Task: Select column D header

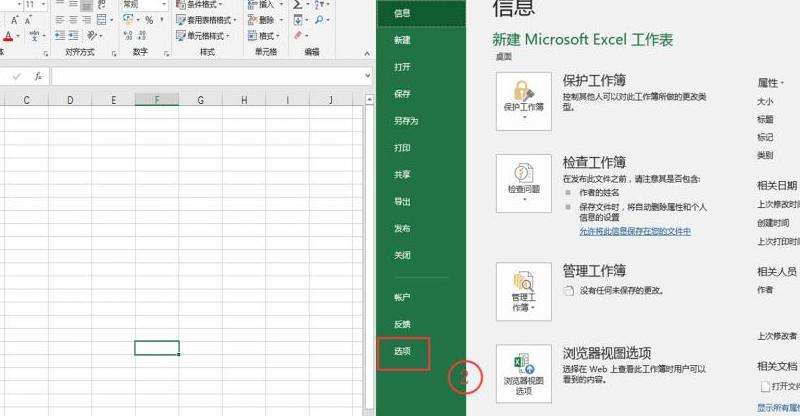Action: click(x=70, y=100)
